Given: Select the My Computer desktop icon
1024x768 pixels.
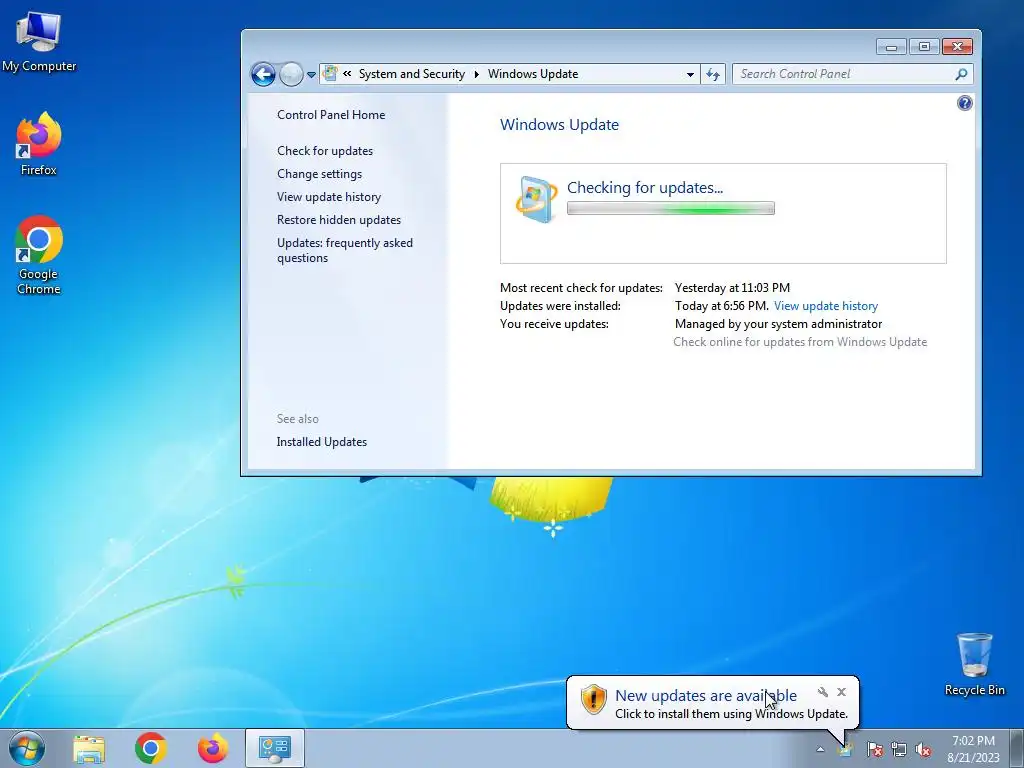Looking at the screenshot, I should 39,42.
